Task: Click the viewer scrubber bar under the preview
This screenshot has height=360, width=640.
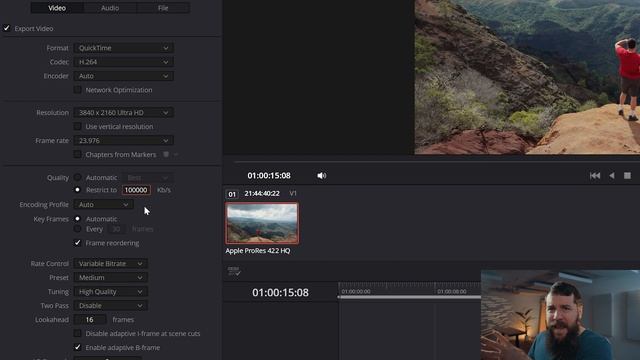Action: pyautogui.click(x=437, y=162)
